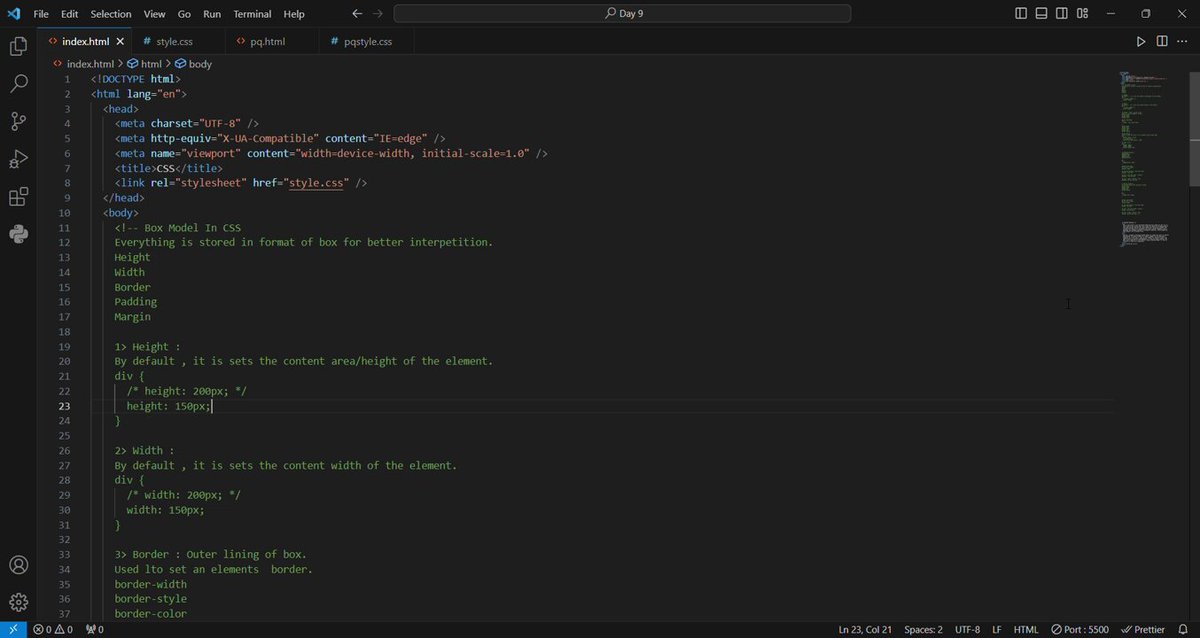Open Go to Line via Ln 23, Col 21

pyautogui.click(x=867, y=629)
